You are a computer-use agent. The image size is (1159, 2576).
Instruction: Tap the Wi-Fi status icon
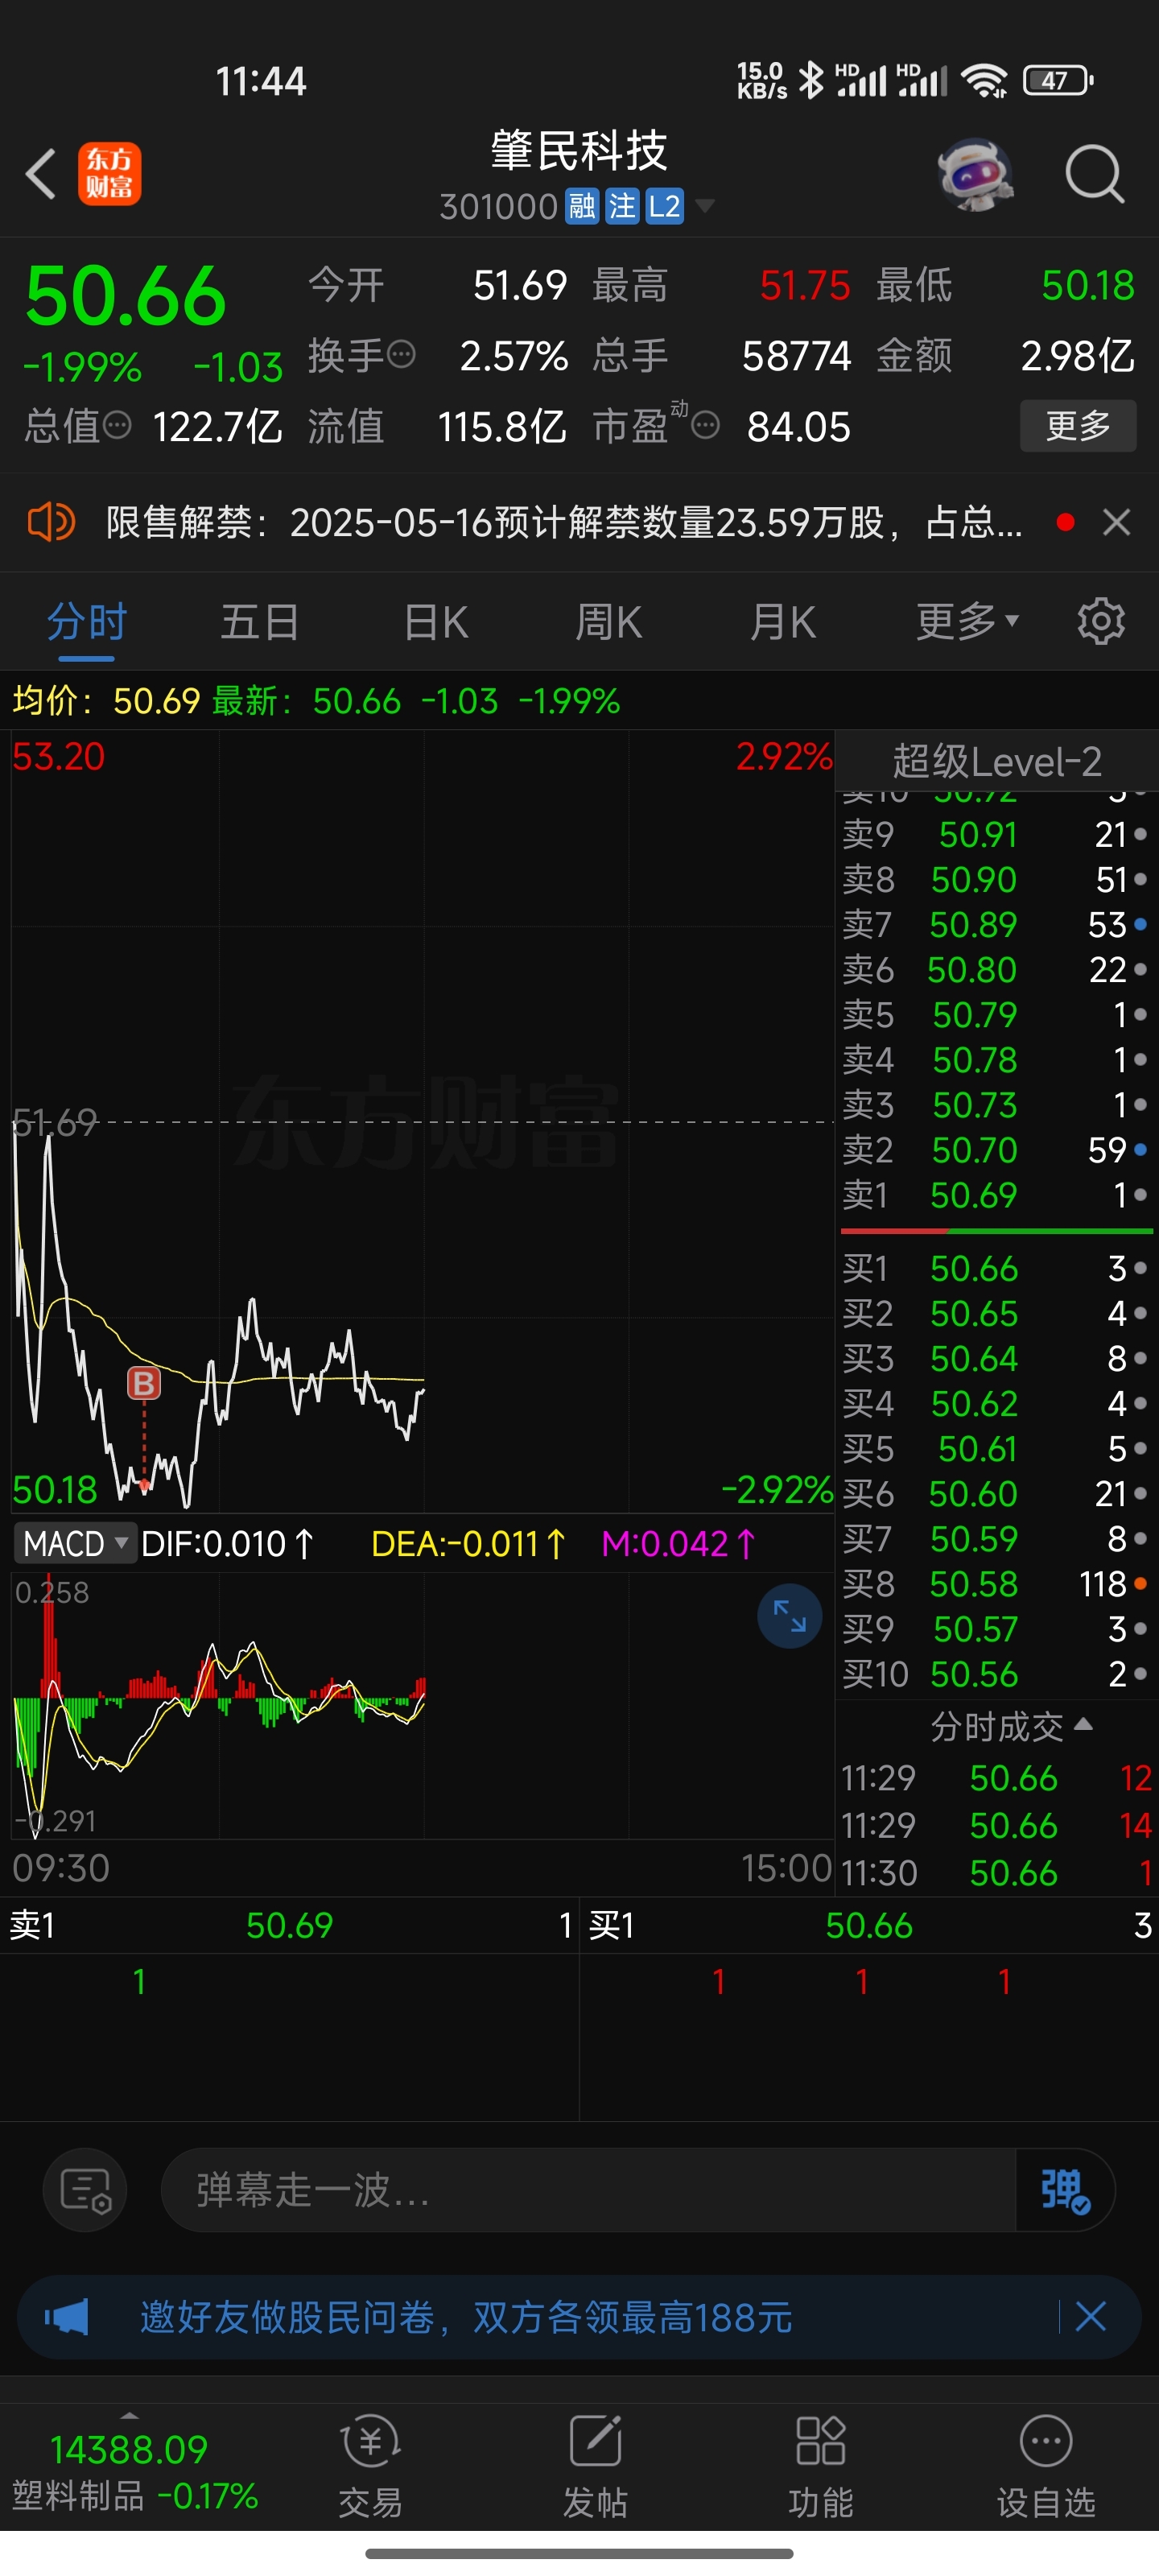click(x=984, y=80)
